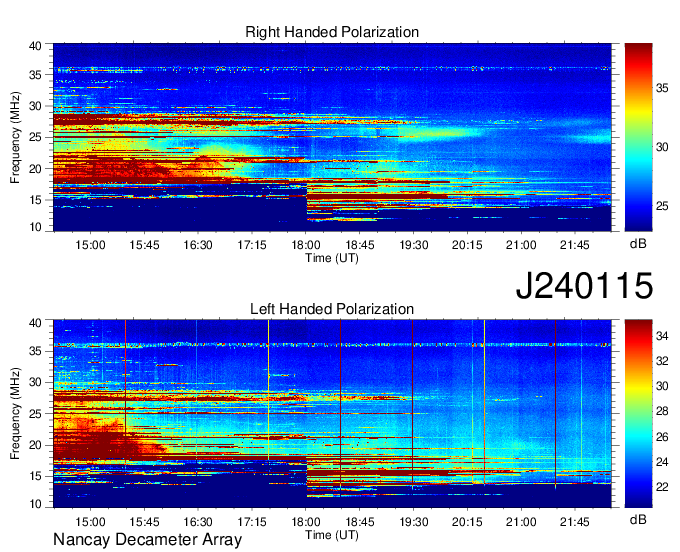Click the 10 MHz tick of Right Handed plot
This screenshot has width=680, height=552.
tap(35, 227)
